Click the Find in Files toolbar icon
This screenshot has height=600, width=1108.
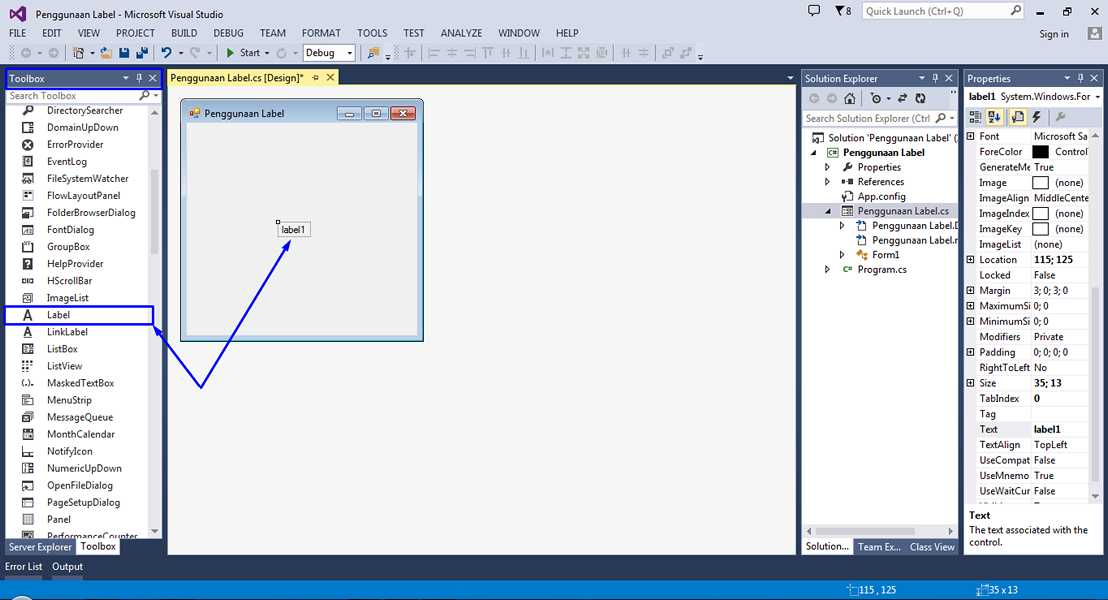pyautogui.click(x=373, y=53)
